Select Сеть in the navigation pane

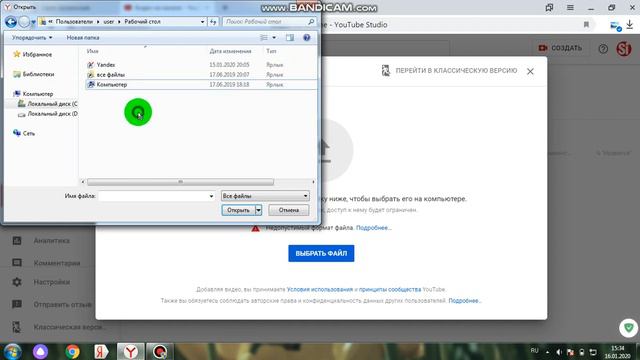click(24, 133)
